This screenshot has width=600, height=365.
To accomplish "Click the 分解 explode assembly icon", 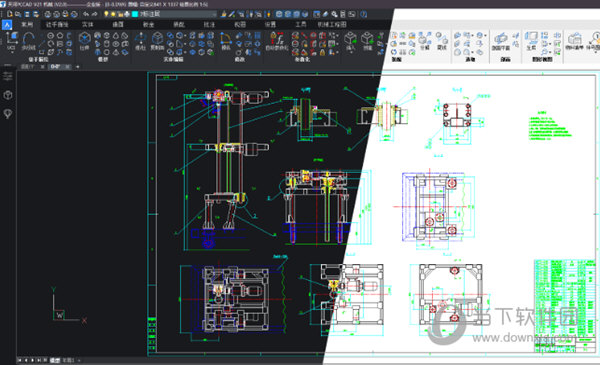I will click(x=424, y=41).
